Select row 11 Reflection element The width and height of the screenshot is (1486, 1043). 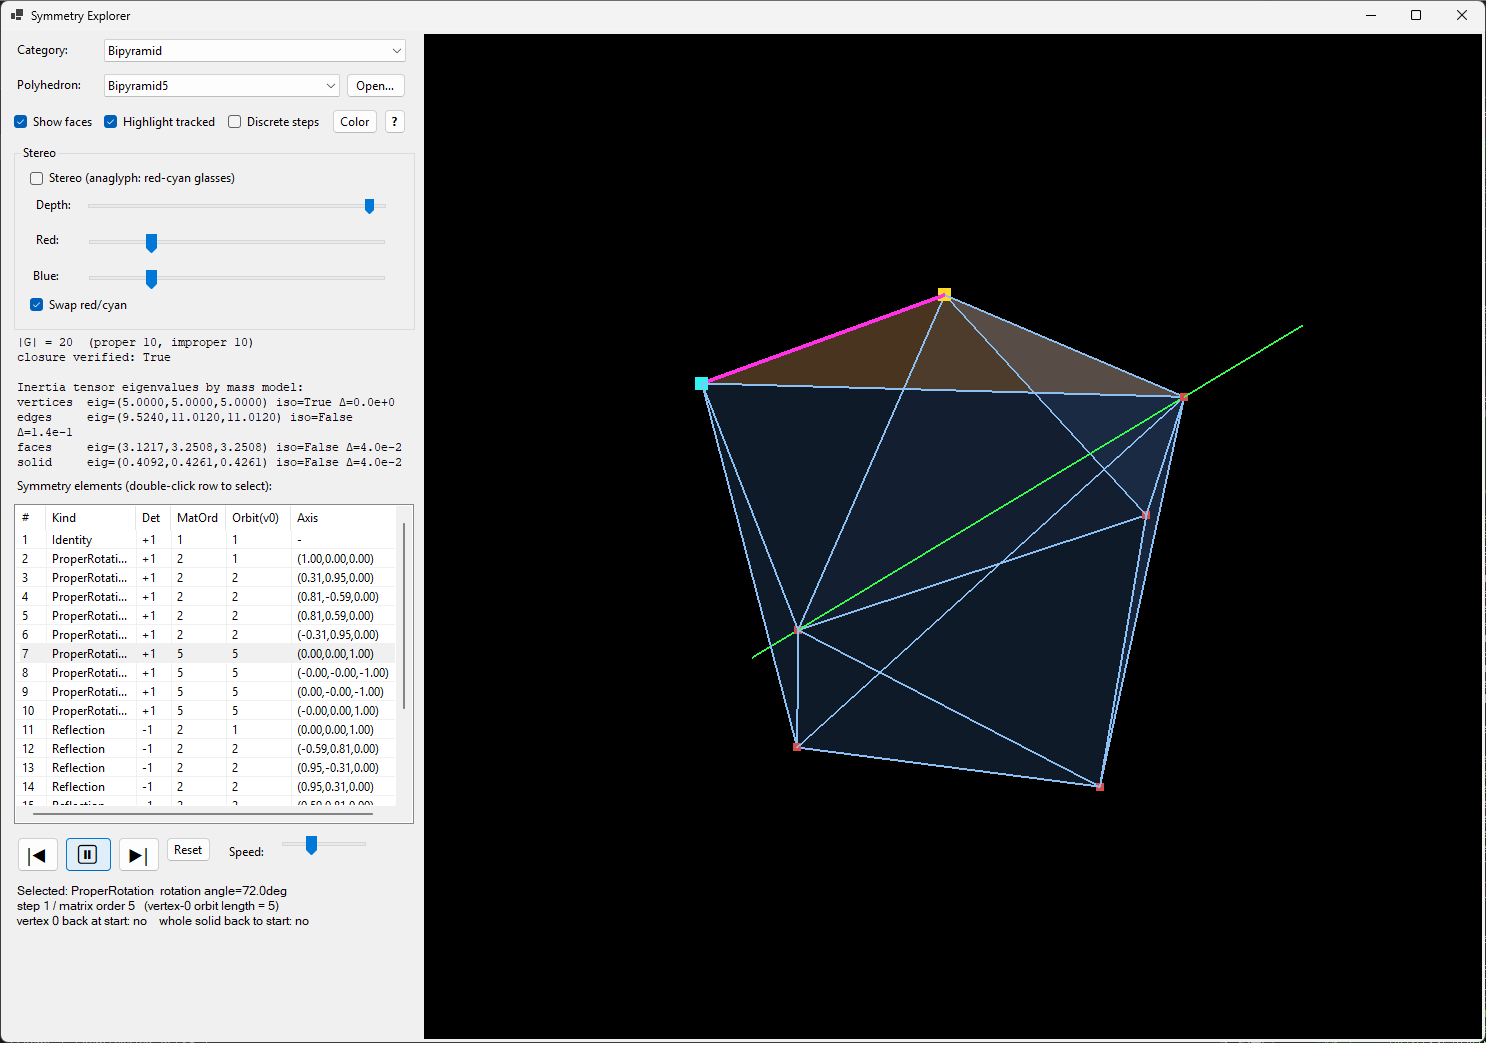click(208, 730)
